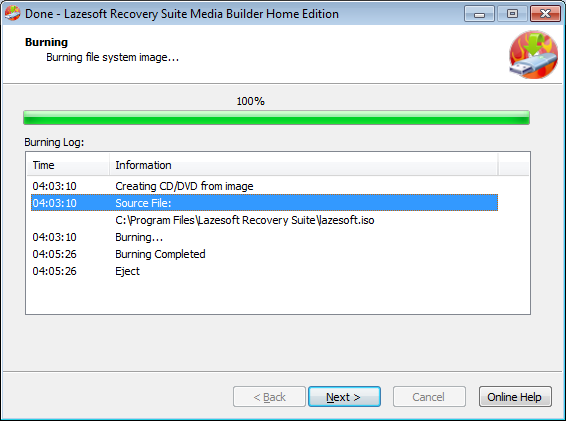Click the Information column header
Image resolution: width=566 pixels, height=421 pixels.
[x=304, y=165]
